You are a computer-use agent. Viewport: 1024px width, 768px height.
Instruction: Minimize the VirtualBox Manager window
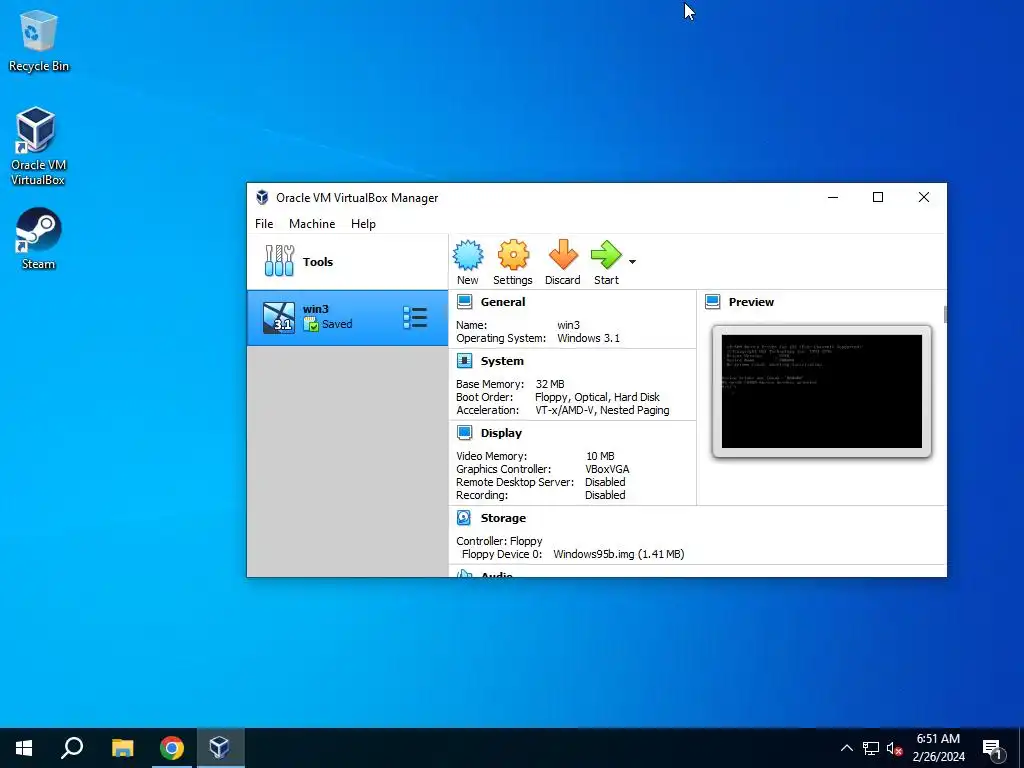[x=833, y=197]
